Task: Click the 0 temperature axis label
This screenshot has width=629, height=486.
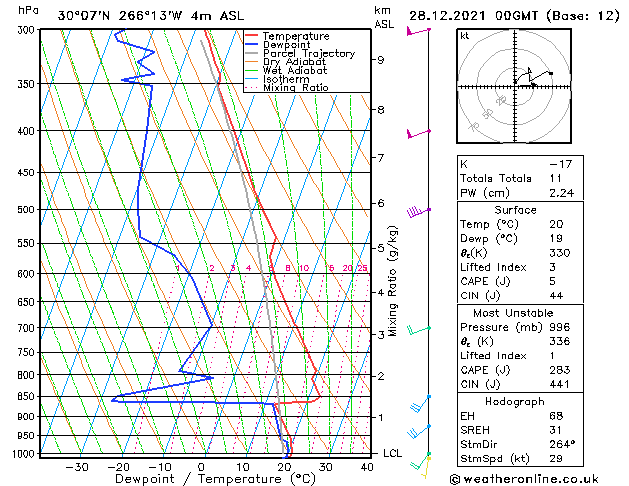Action: pyautogui.click(x=201, y=468)
